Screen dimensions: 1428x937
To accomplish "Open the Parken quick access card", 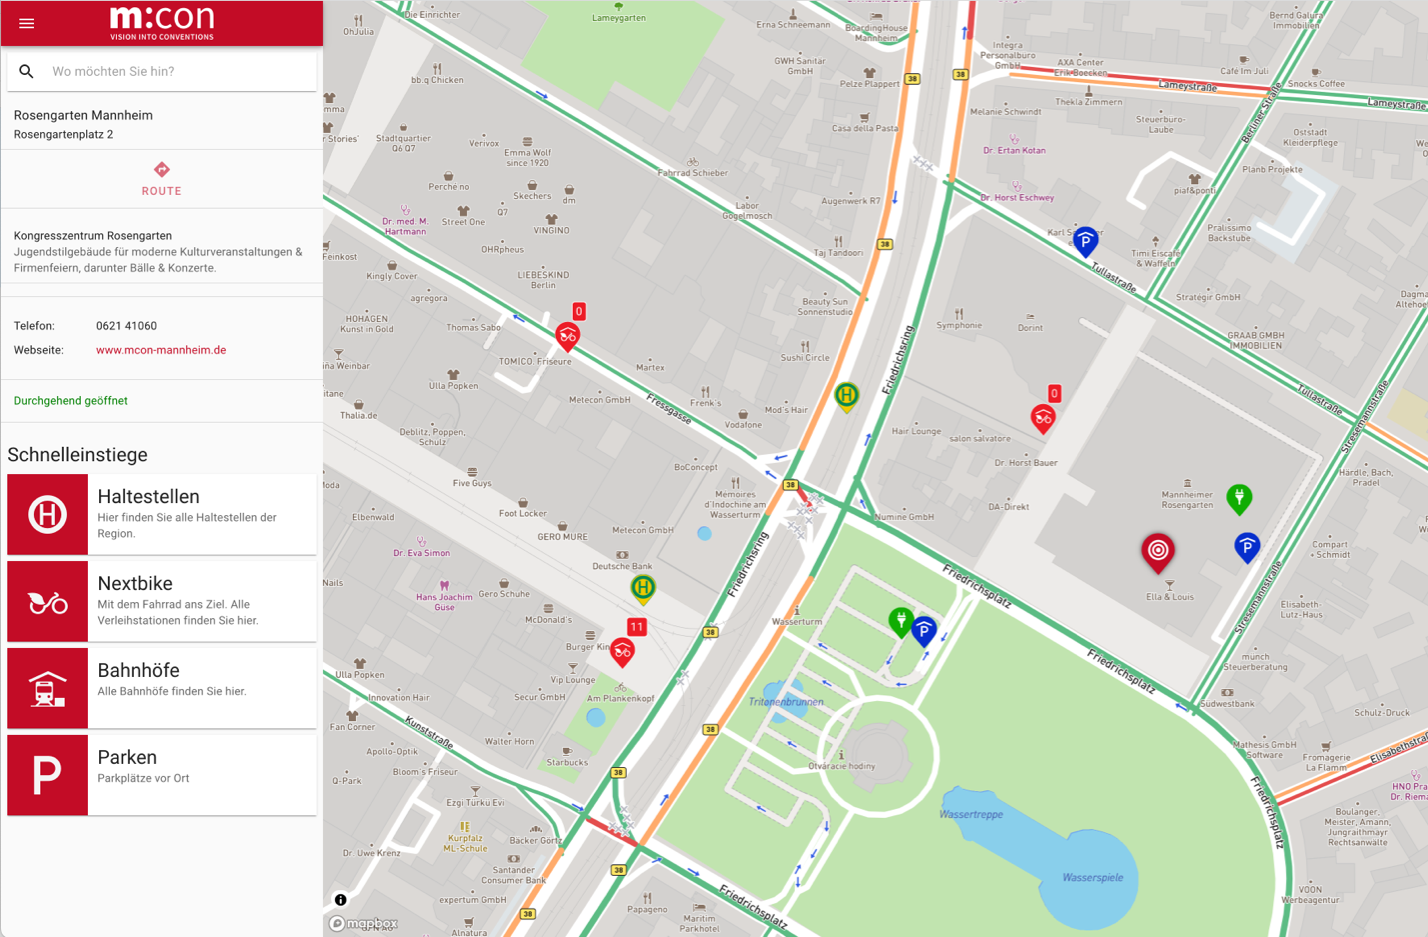I will [162, 775].
